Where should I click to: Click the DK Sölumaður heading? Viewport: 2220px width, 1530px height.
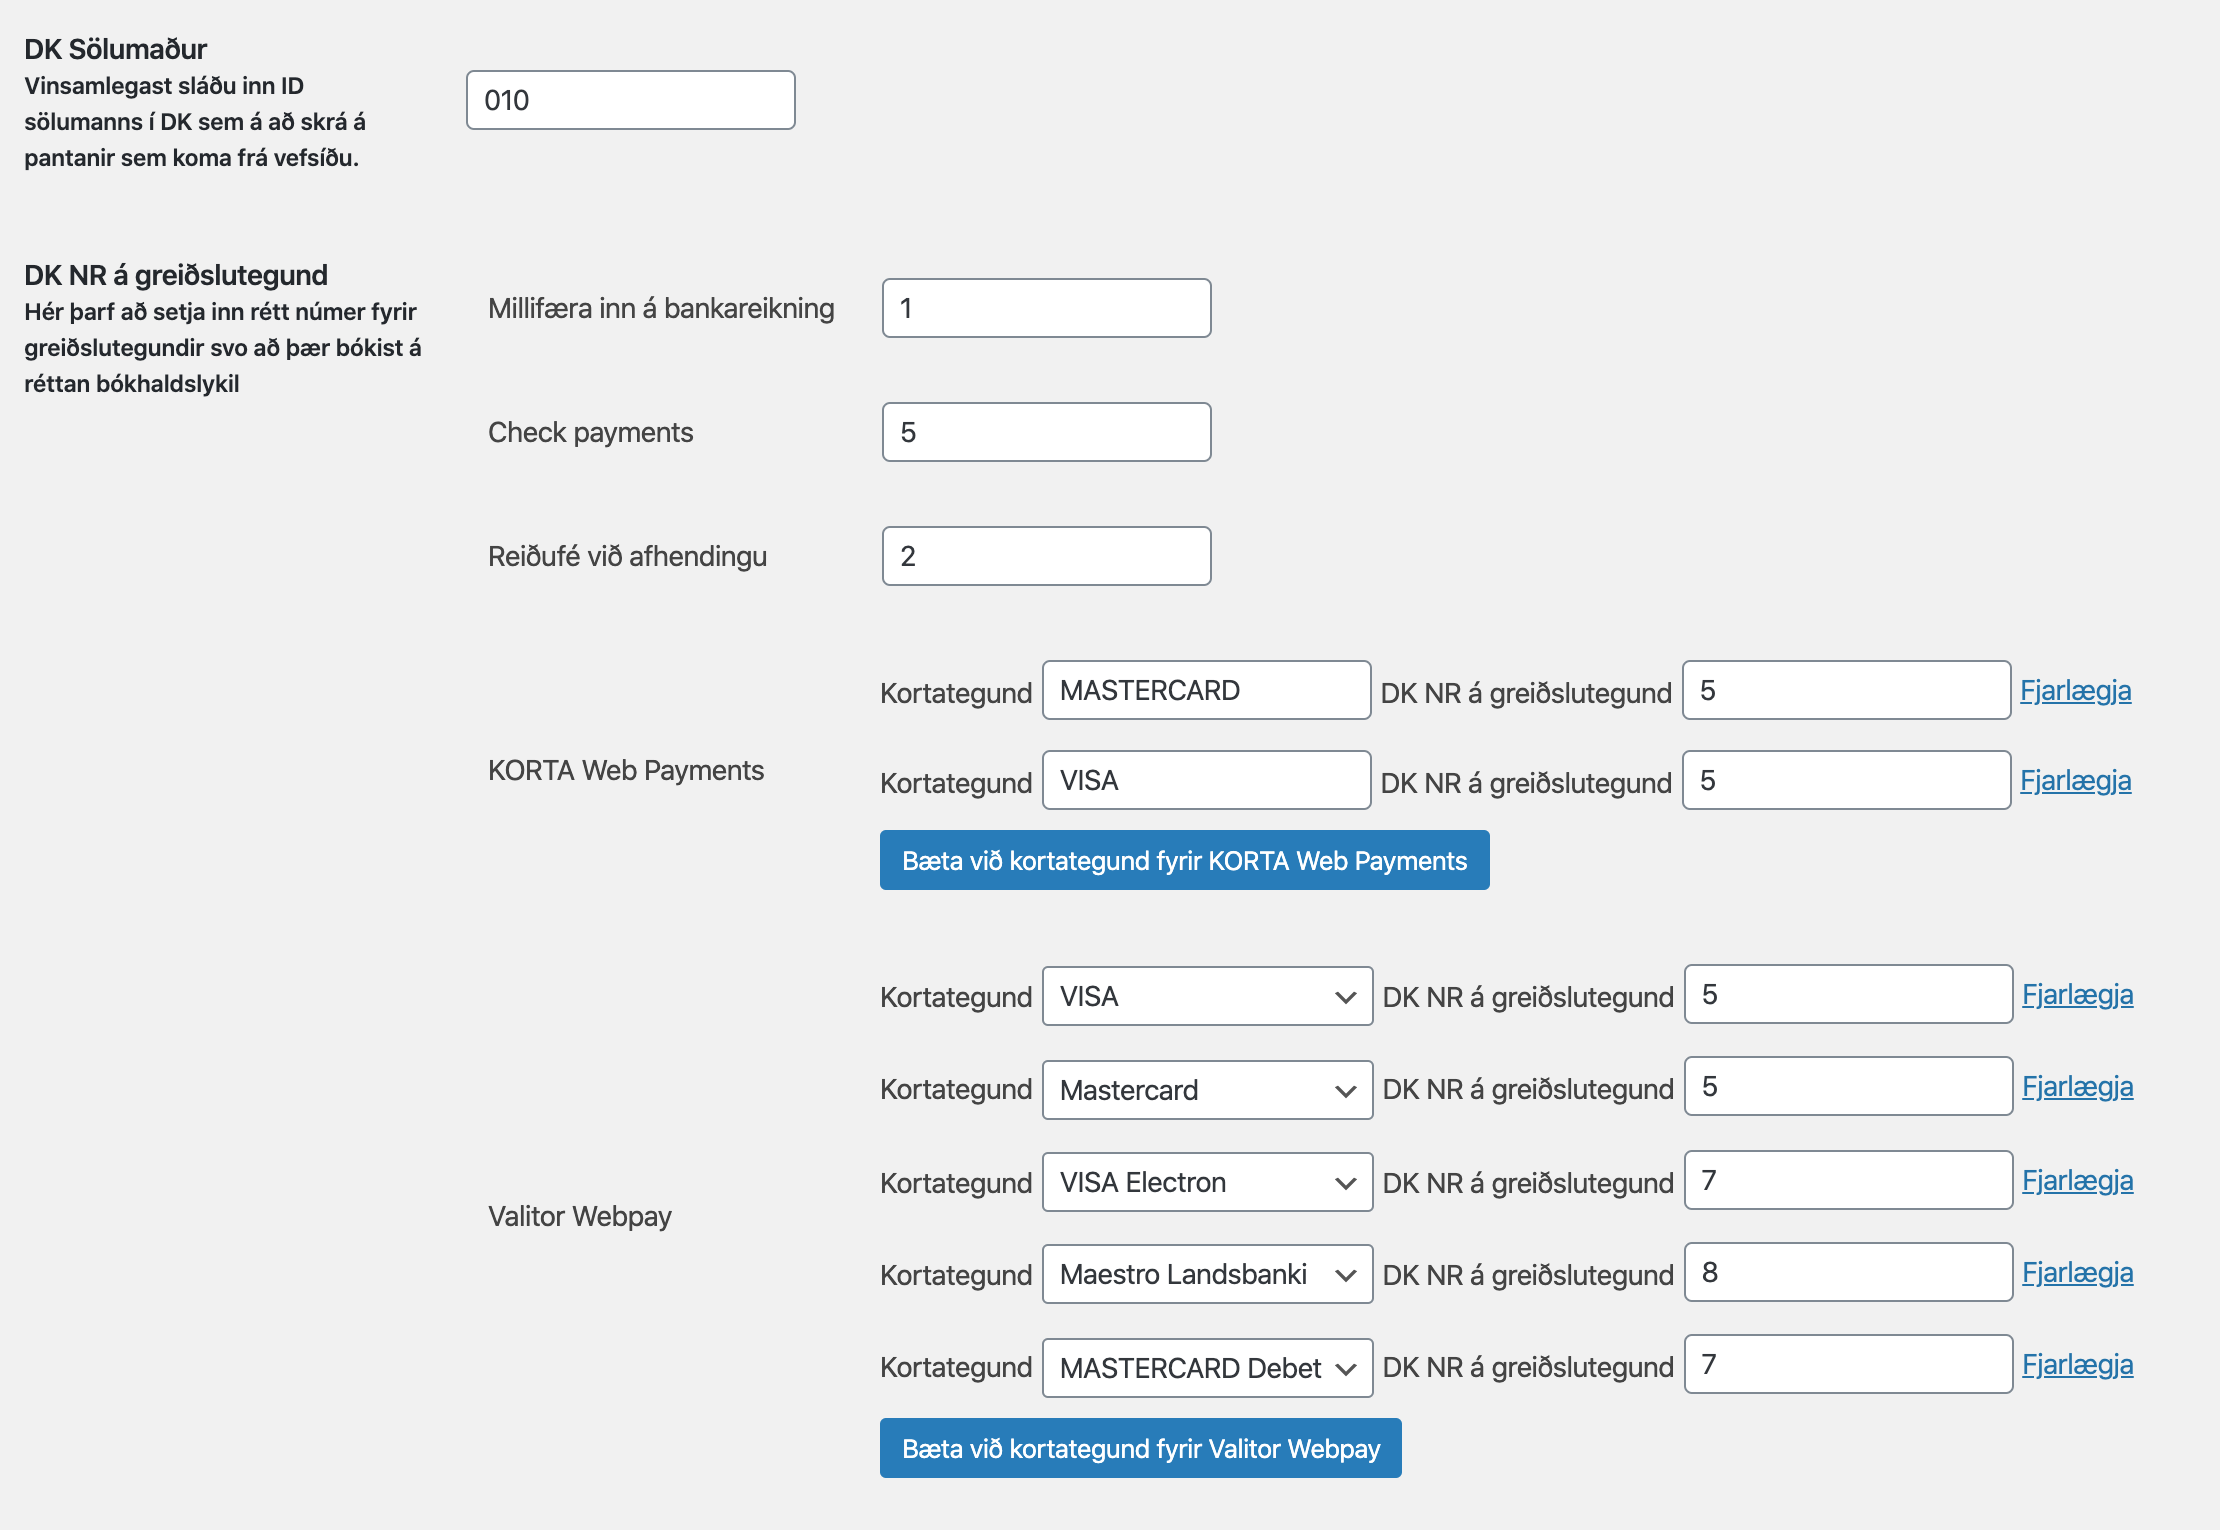click(x=116, y=49)
